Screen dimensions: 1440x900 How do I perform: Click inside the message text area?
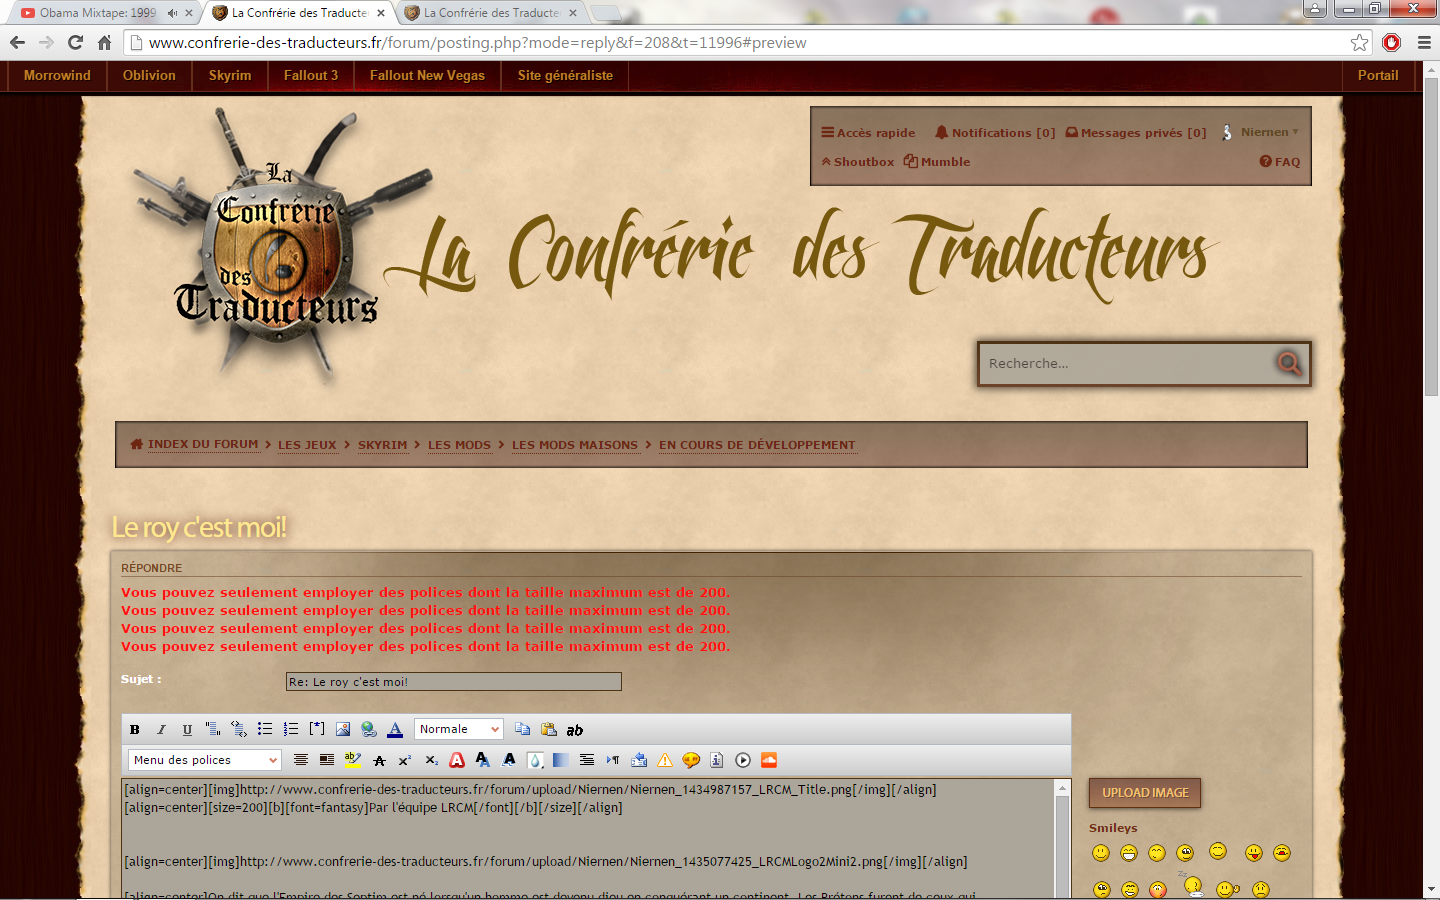588,840
